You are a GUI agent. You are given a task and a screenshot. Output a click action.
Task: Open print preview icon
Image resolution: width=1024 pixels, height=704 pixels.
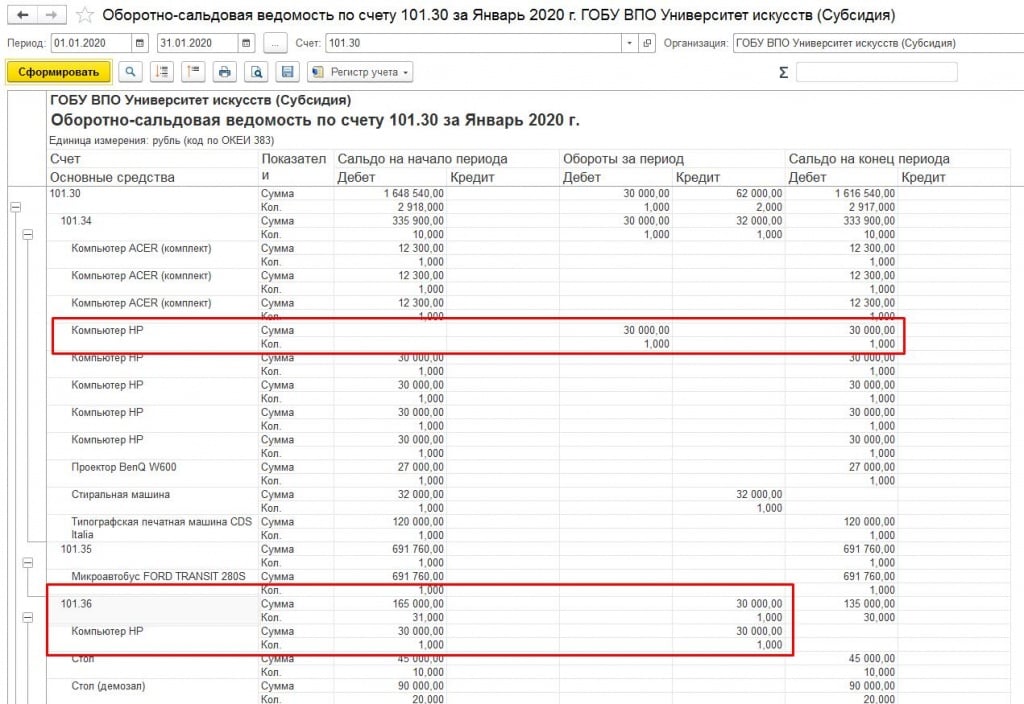click(257, 72)
